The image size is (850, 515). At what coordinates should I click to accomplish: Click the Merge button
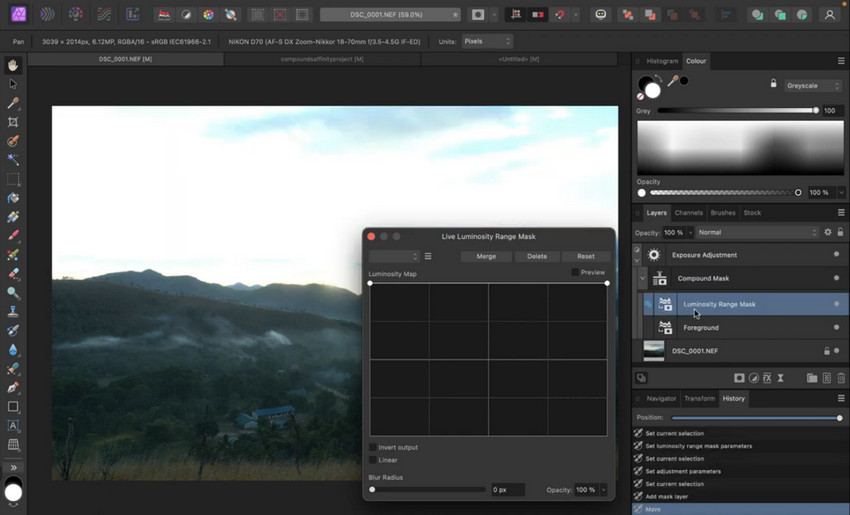pyautogui.click(x=486, y=256)
